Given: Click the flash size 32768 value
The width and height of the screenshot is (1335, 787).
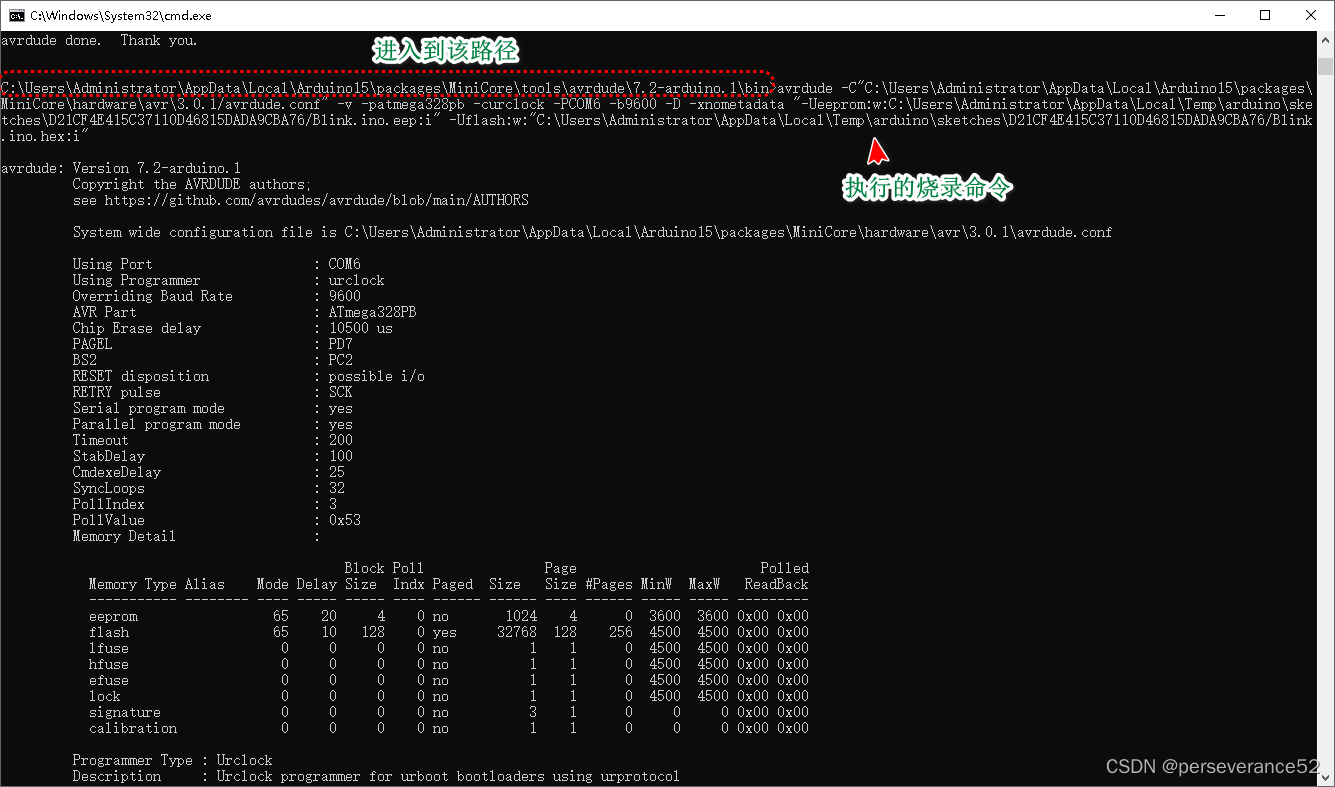Looking at the screenshot, I should tap(516, 632).
